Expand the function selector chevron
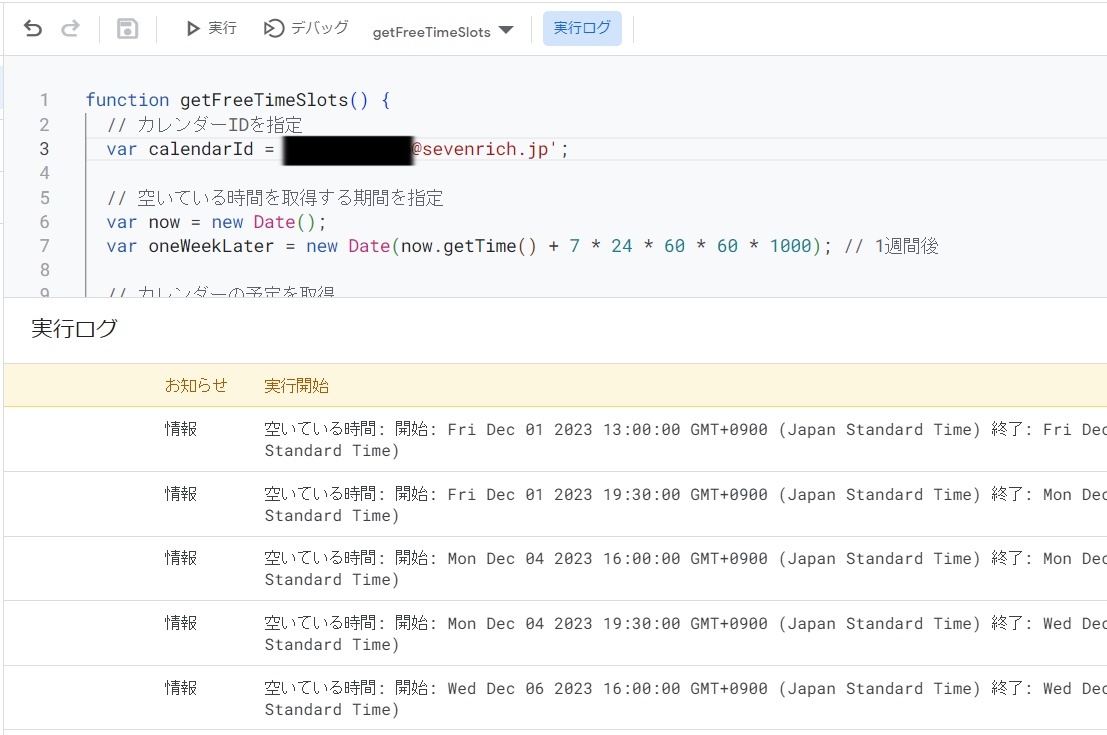The height and width of the screenshot is (735, 1107). [x=508, y=31]
